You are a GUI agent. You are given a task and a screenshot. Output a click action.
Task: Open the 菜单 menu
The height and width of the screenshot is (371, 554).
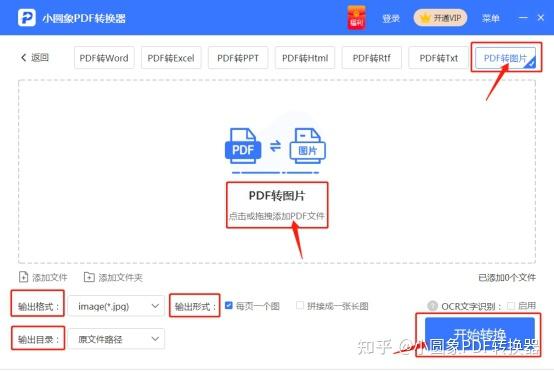pyautogui.click(x=491, y=18)
